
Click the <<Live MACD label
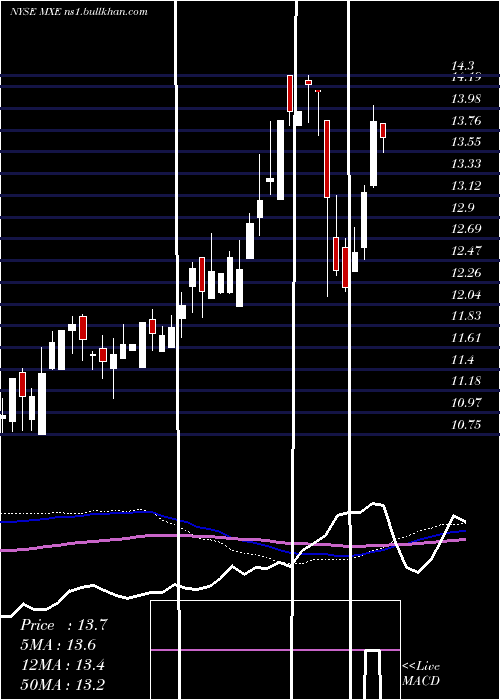(x=421, y=674)
